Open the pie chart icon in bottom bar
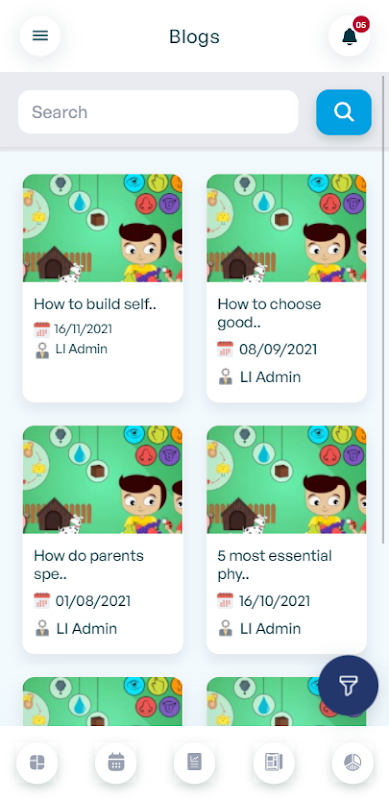This screenshot has width=389, height=800. (352, 763)
